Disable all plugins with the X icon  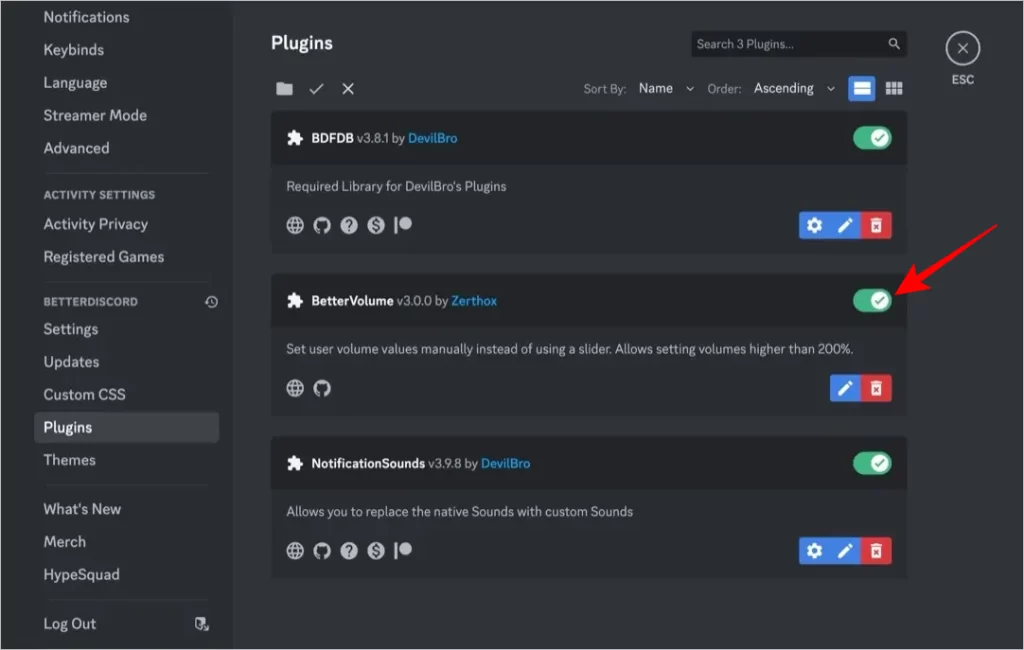(348, 89)
